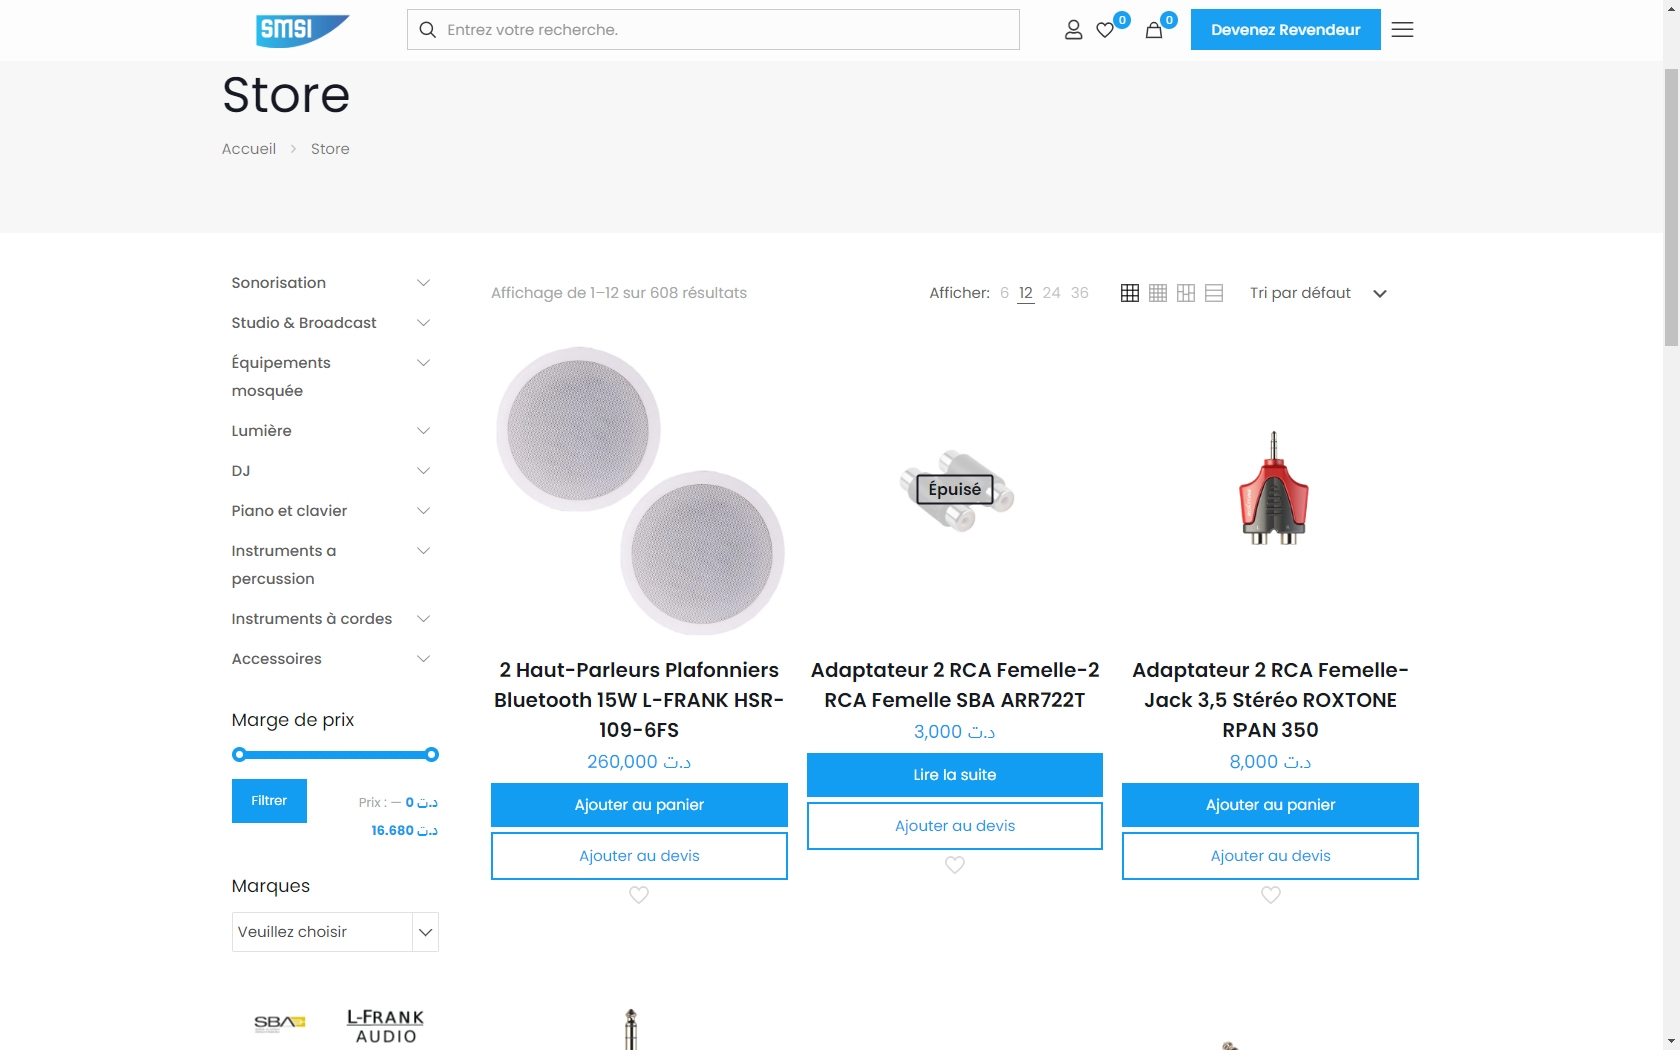Show 6 products per page
Screen dimensions: 1680x1050
pyautogui.click(x=1004, y=293)
